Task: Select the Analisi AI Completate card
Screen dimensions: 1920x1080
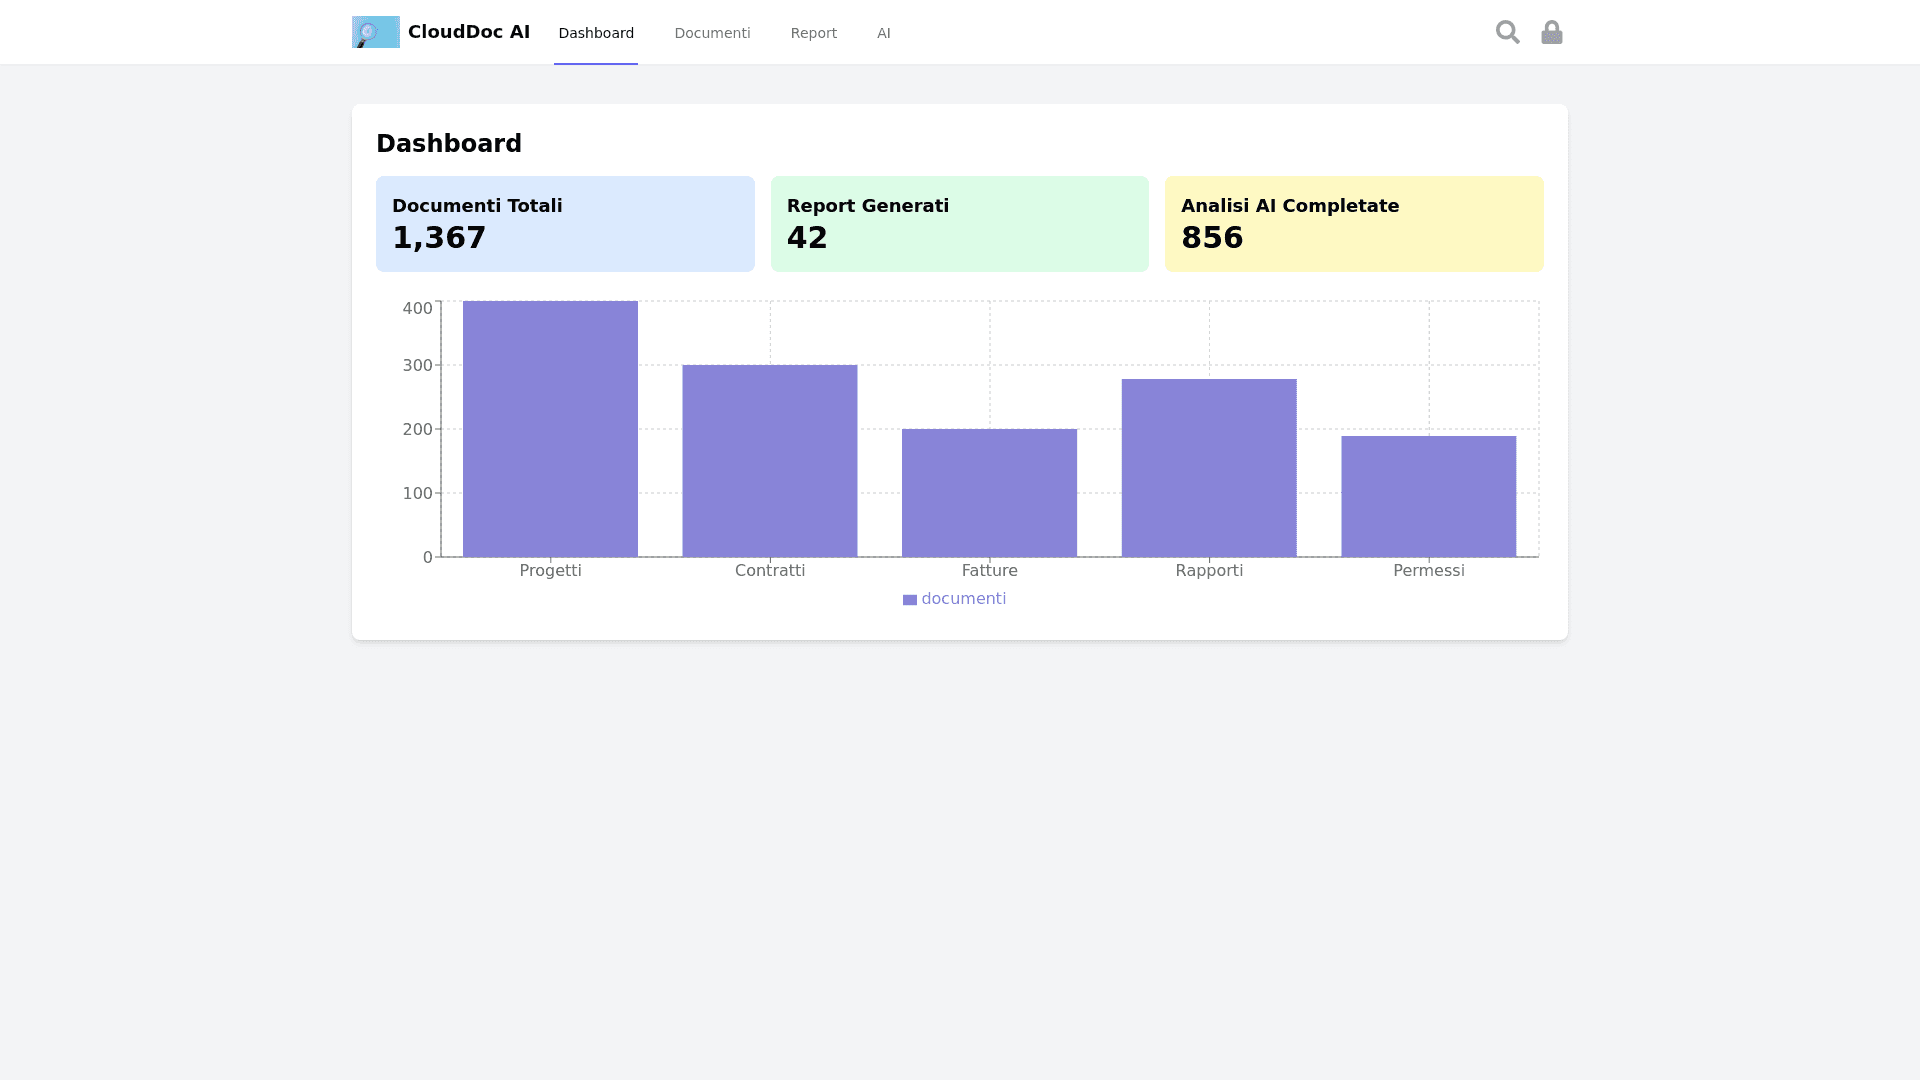Action: (x=1354, y=224)
